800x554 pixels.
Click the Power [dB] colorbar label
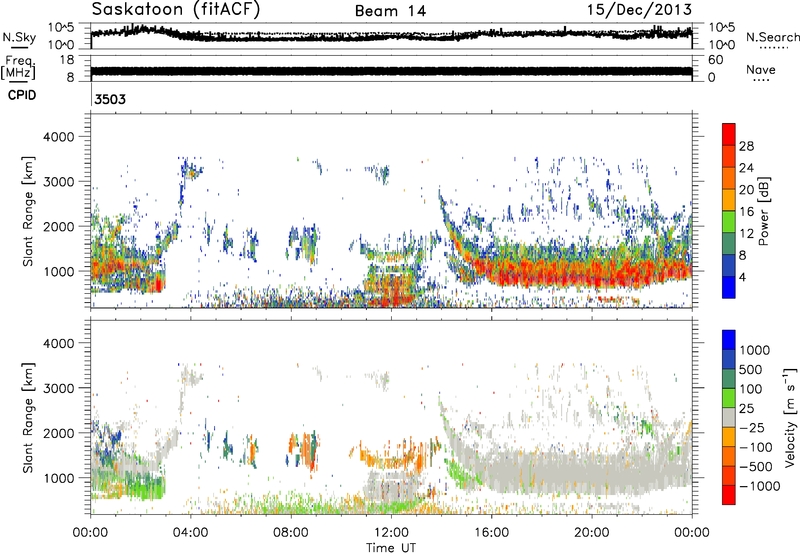[763, 211]
